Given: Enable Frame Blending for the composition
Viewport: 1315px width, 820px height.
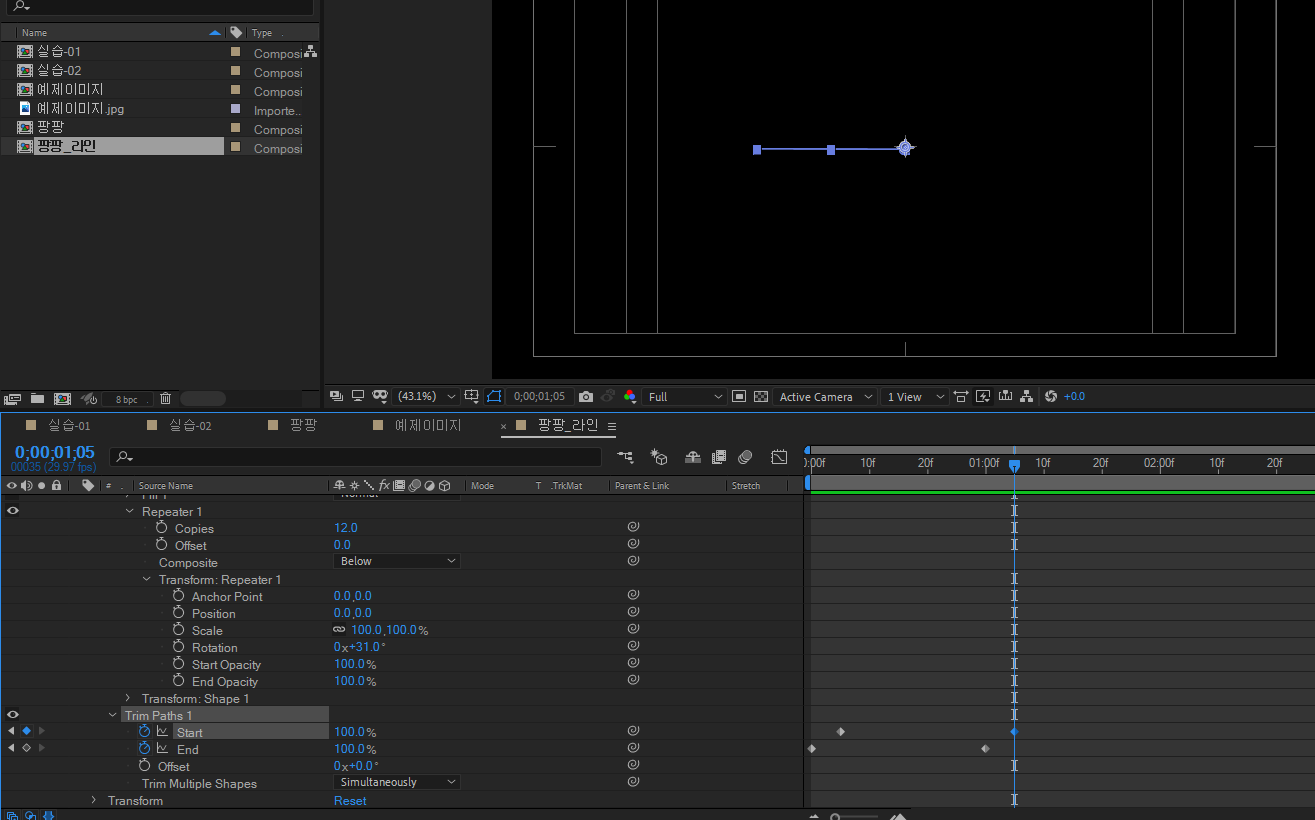Looking at the screenshot, I should point(719,457).
